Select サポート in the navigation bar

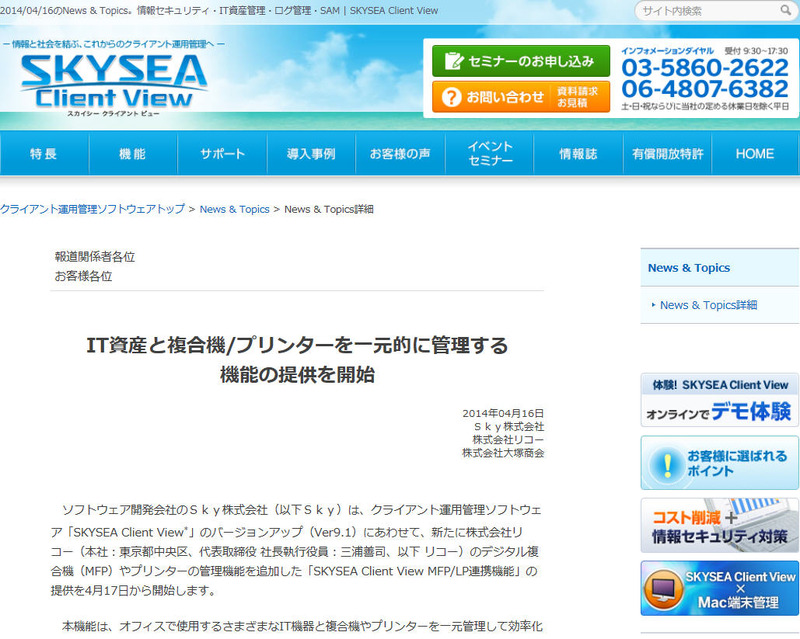click(222, 154)
